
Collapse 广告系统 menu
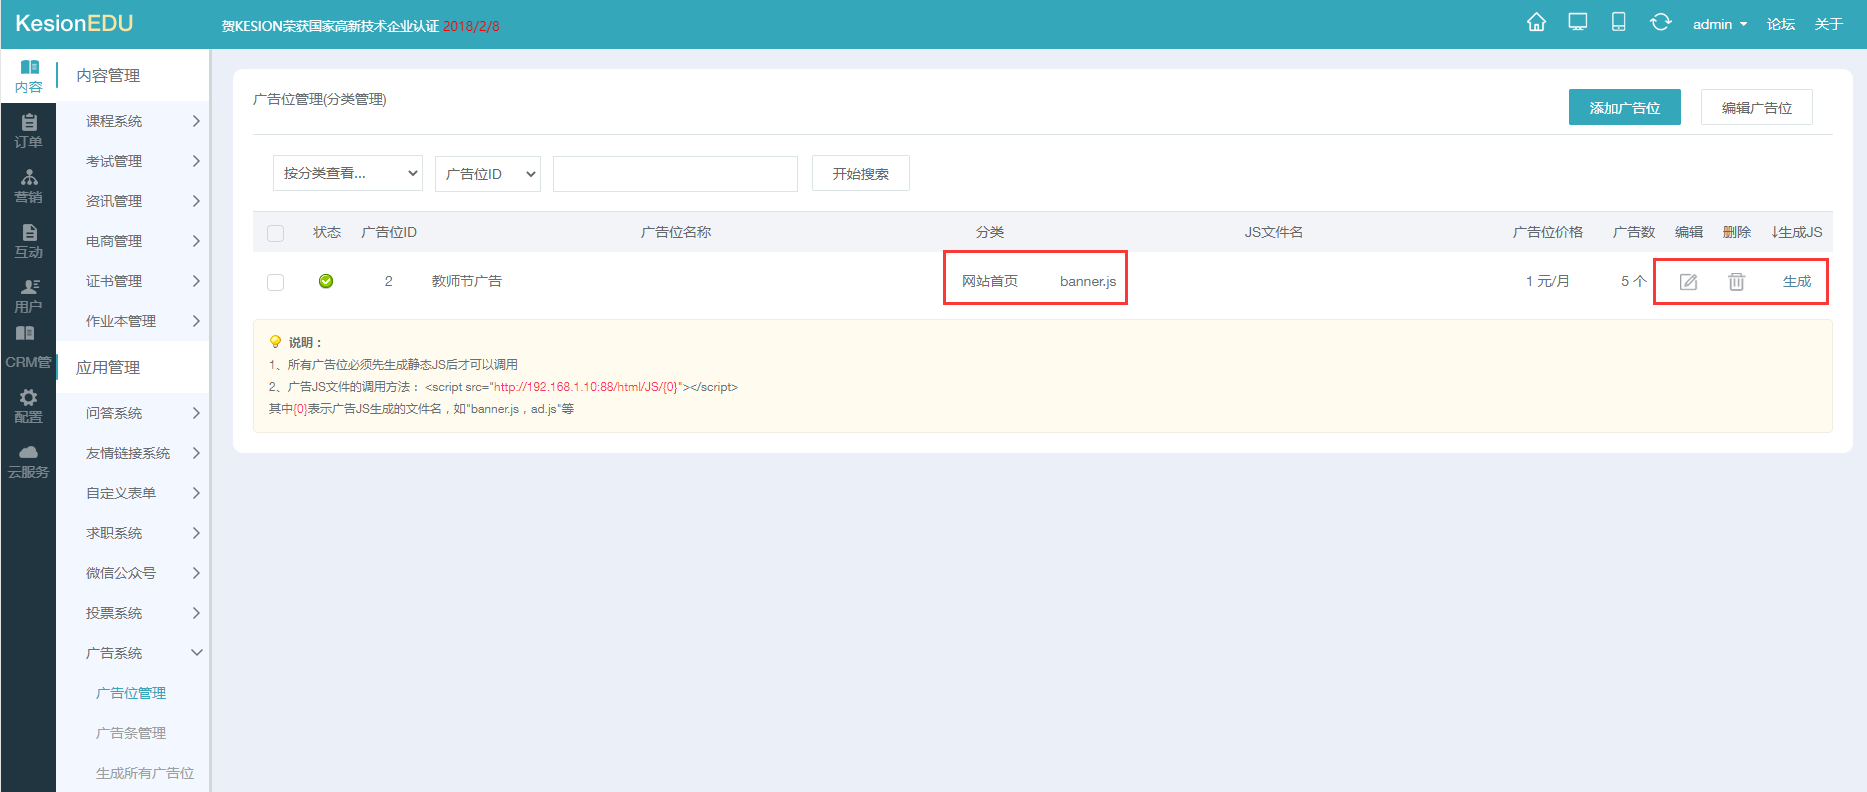click(x=133, y=653)
